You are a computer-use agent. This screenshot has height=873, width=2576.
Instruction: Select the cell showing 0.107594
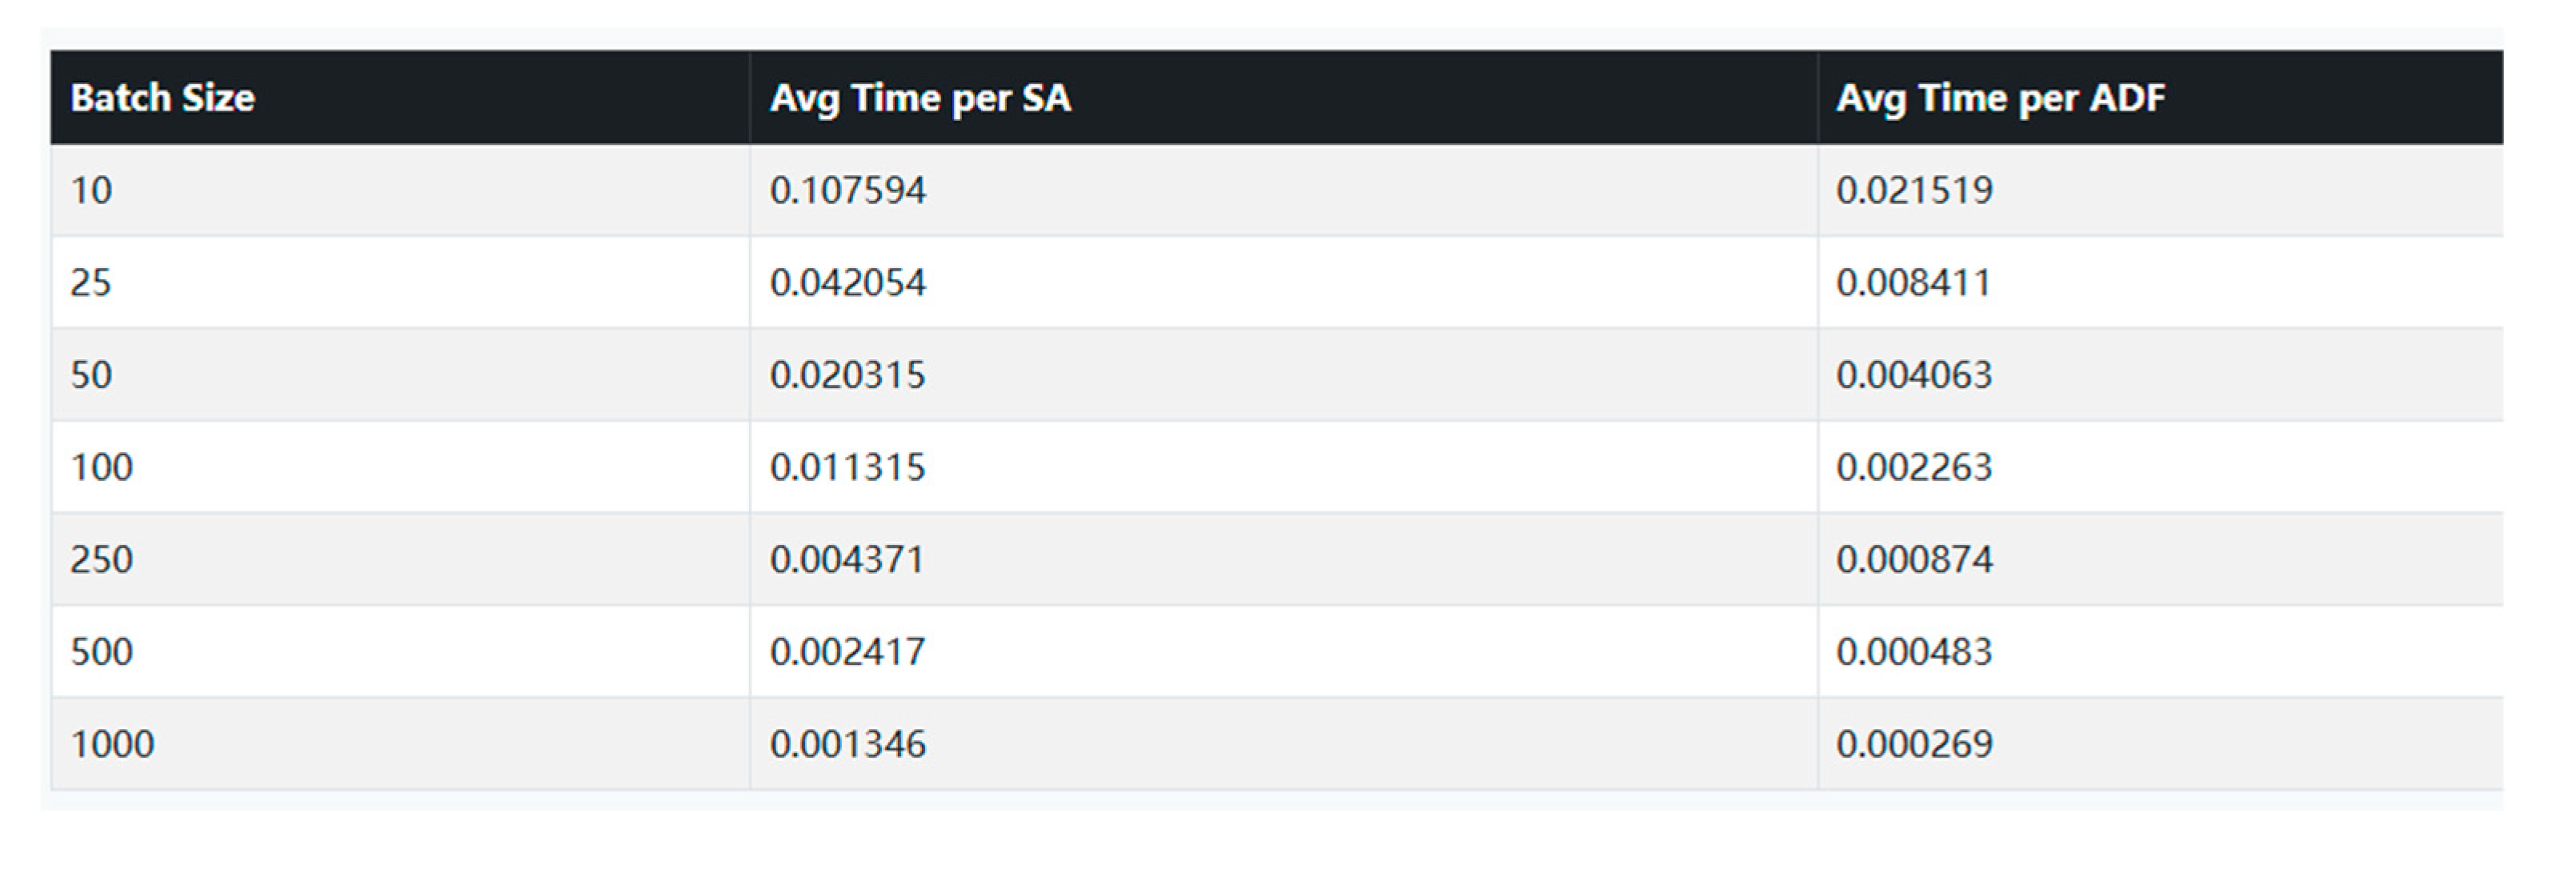pyautogui.click(x=848, y=190)
